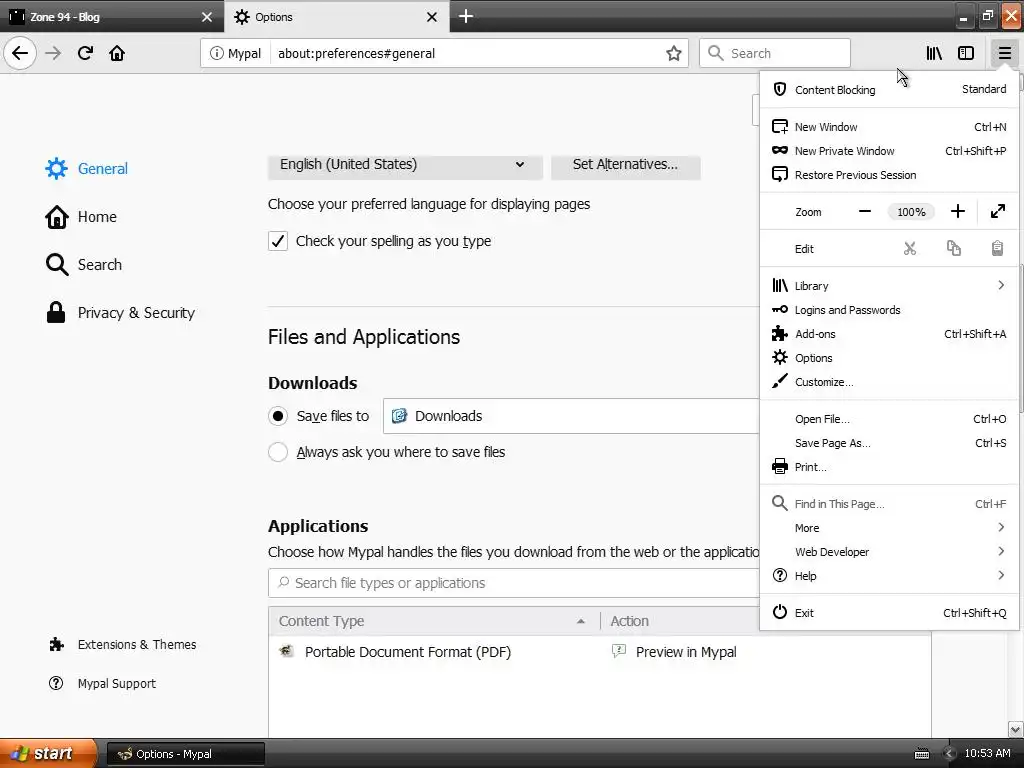The height and width of the screenshot is (768, 1024).
Task: Click the Cut scissors icon
Action: pyautogui.click(x=910, y=248)
